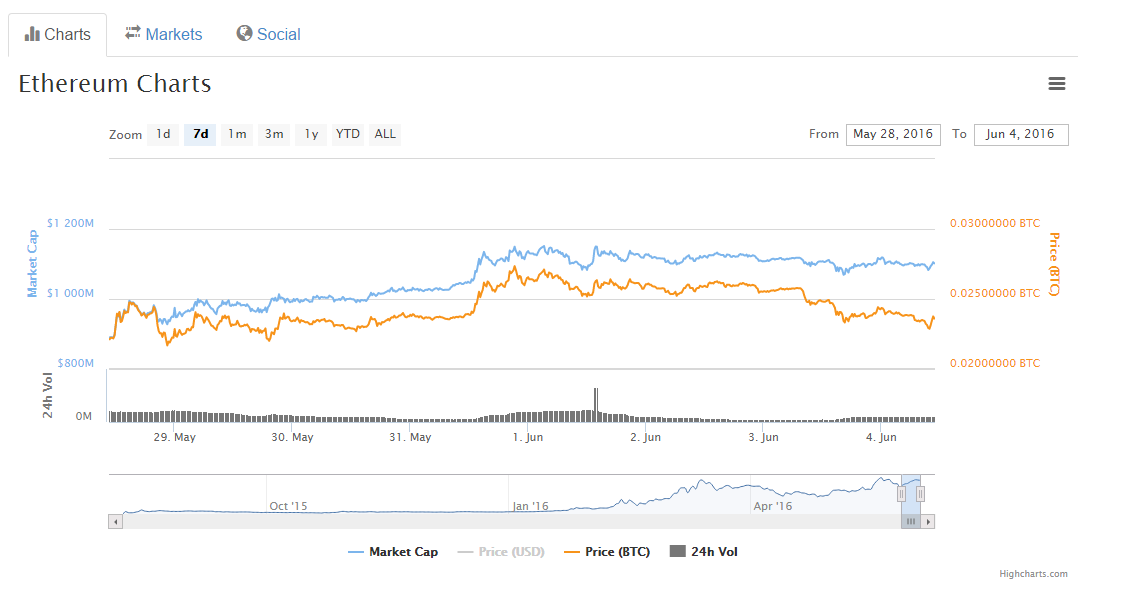This screenshot has width=1132, height=602.
Task: Open the Social tab
Action: (269, 34)
